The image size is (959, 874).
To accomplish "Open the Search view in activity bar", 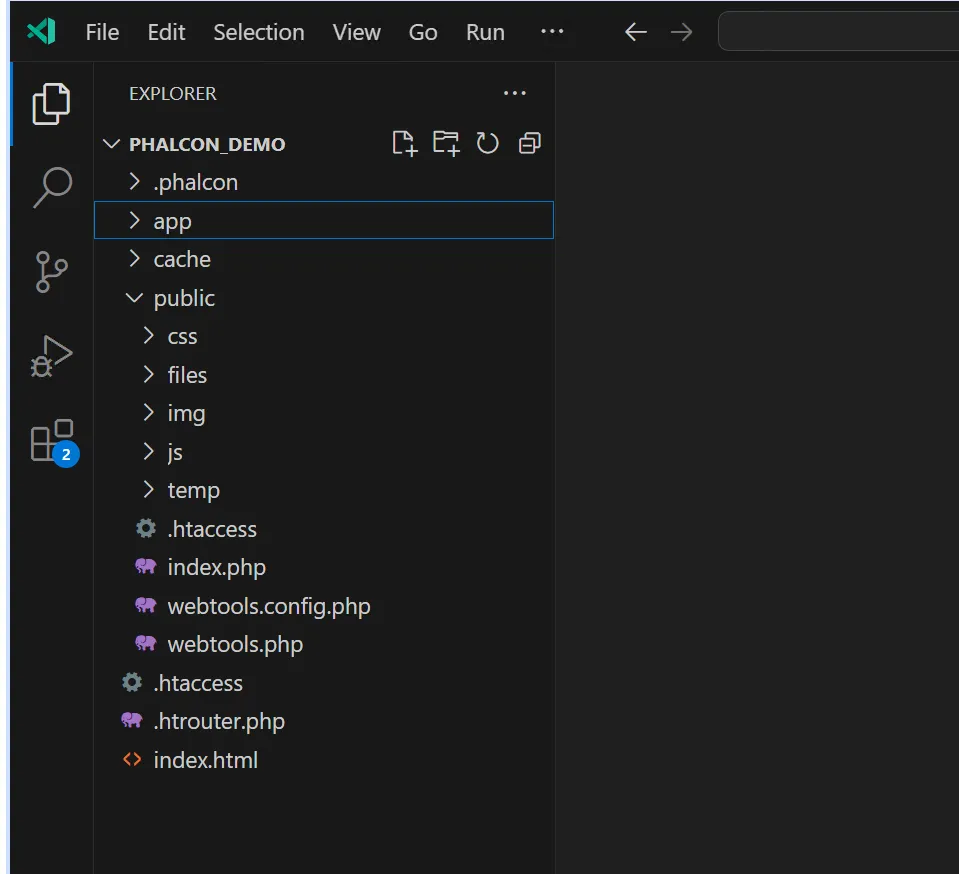I will (x=53, y=188).
